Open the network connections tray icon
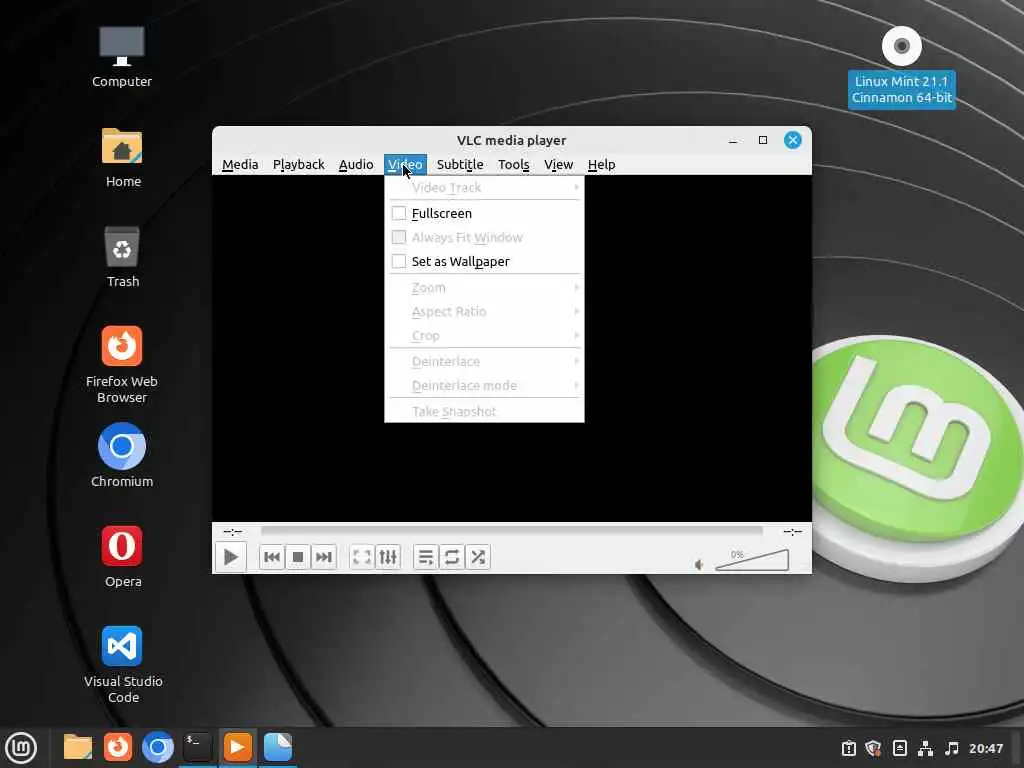 point(925,748)
